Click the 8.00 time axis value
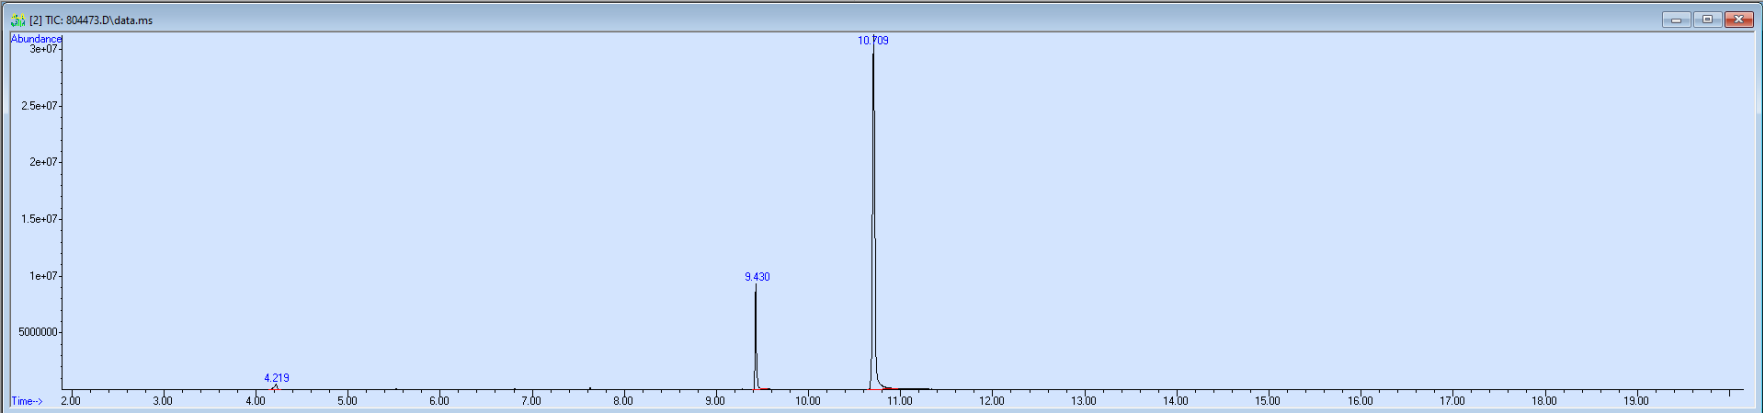1763x413 pixels. pyautogui.click(x=623, y=401)
